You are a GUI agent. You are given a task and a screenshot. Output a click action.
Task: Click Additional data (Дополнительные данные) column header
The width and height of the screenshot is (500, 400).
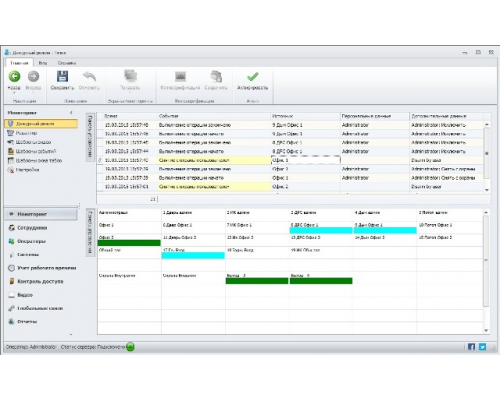click(x=446, y=116)
